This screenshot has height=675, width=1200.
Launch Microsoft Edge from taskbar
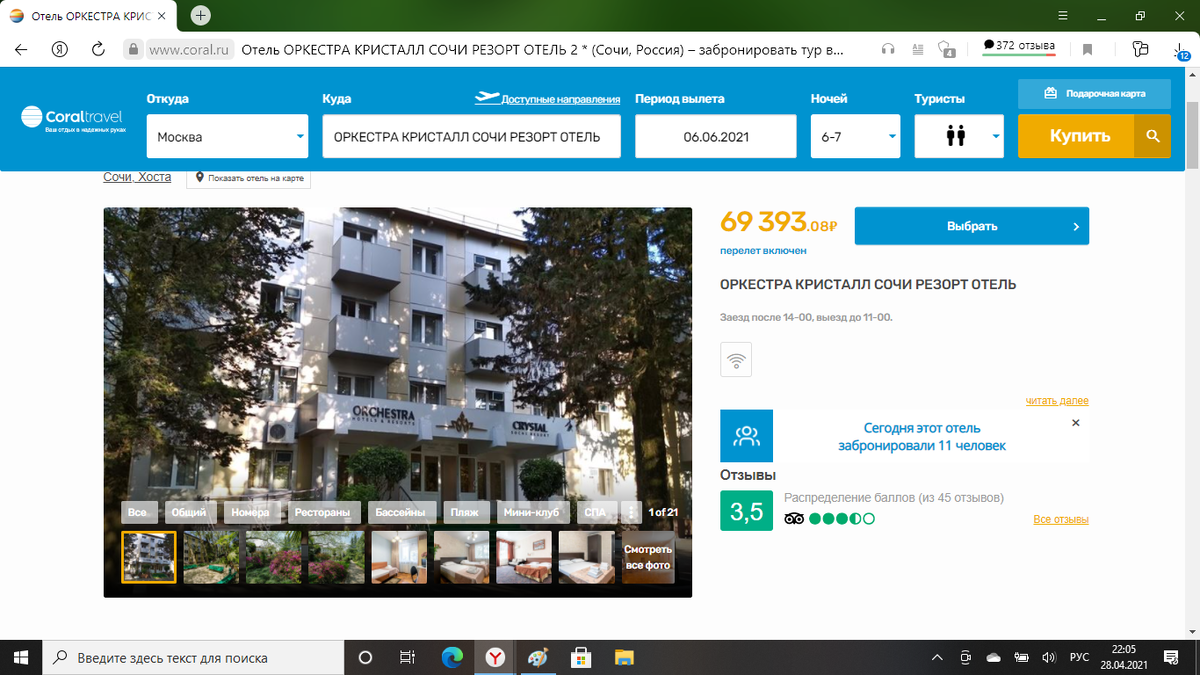pyautogui.click(x=452, y=657)
